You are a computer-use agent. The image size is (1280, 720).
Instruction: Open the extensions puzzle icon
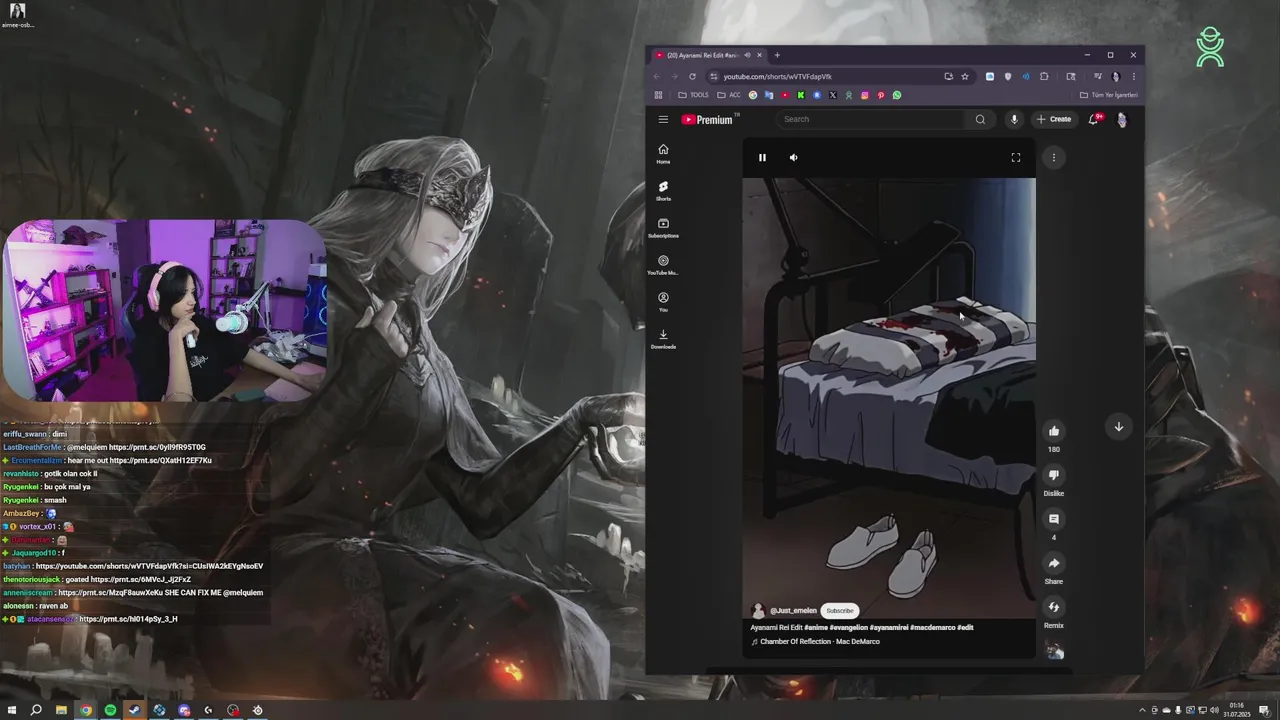pos(1044,76)
